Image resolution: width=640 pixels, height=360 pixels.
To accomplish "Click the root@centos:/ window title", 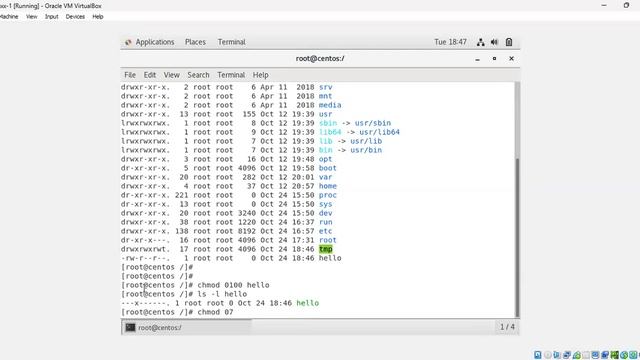I will [x=320, y=58].
